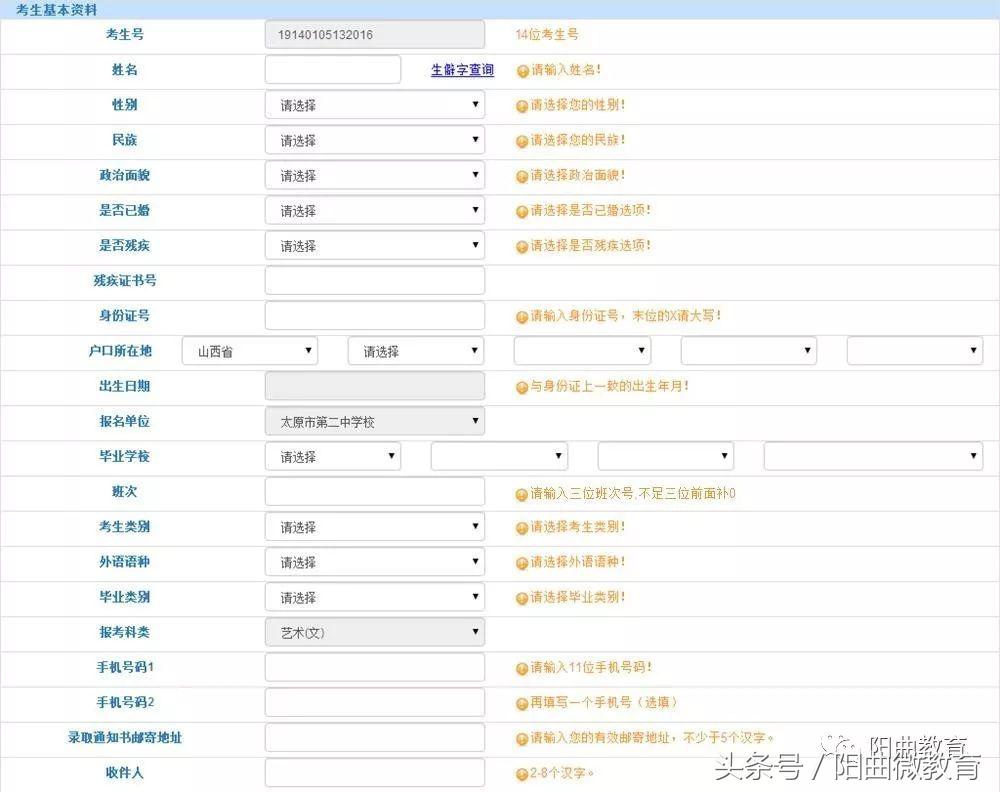This screenshot has width=1000, height=792.
Task: Open the 民族 (ethnicity) dropdown
Action: point(374,140)
